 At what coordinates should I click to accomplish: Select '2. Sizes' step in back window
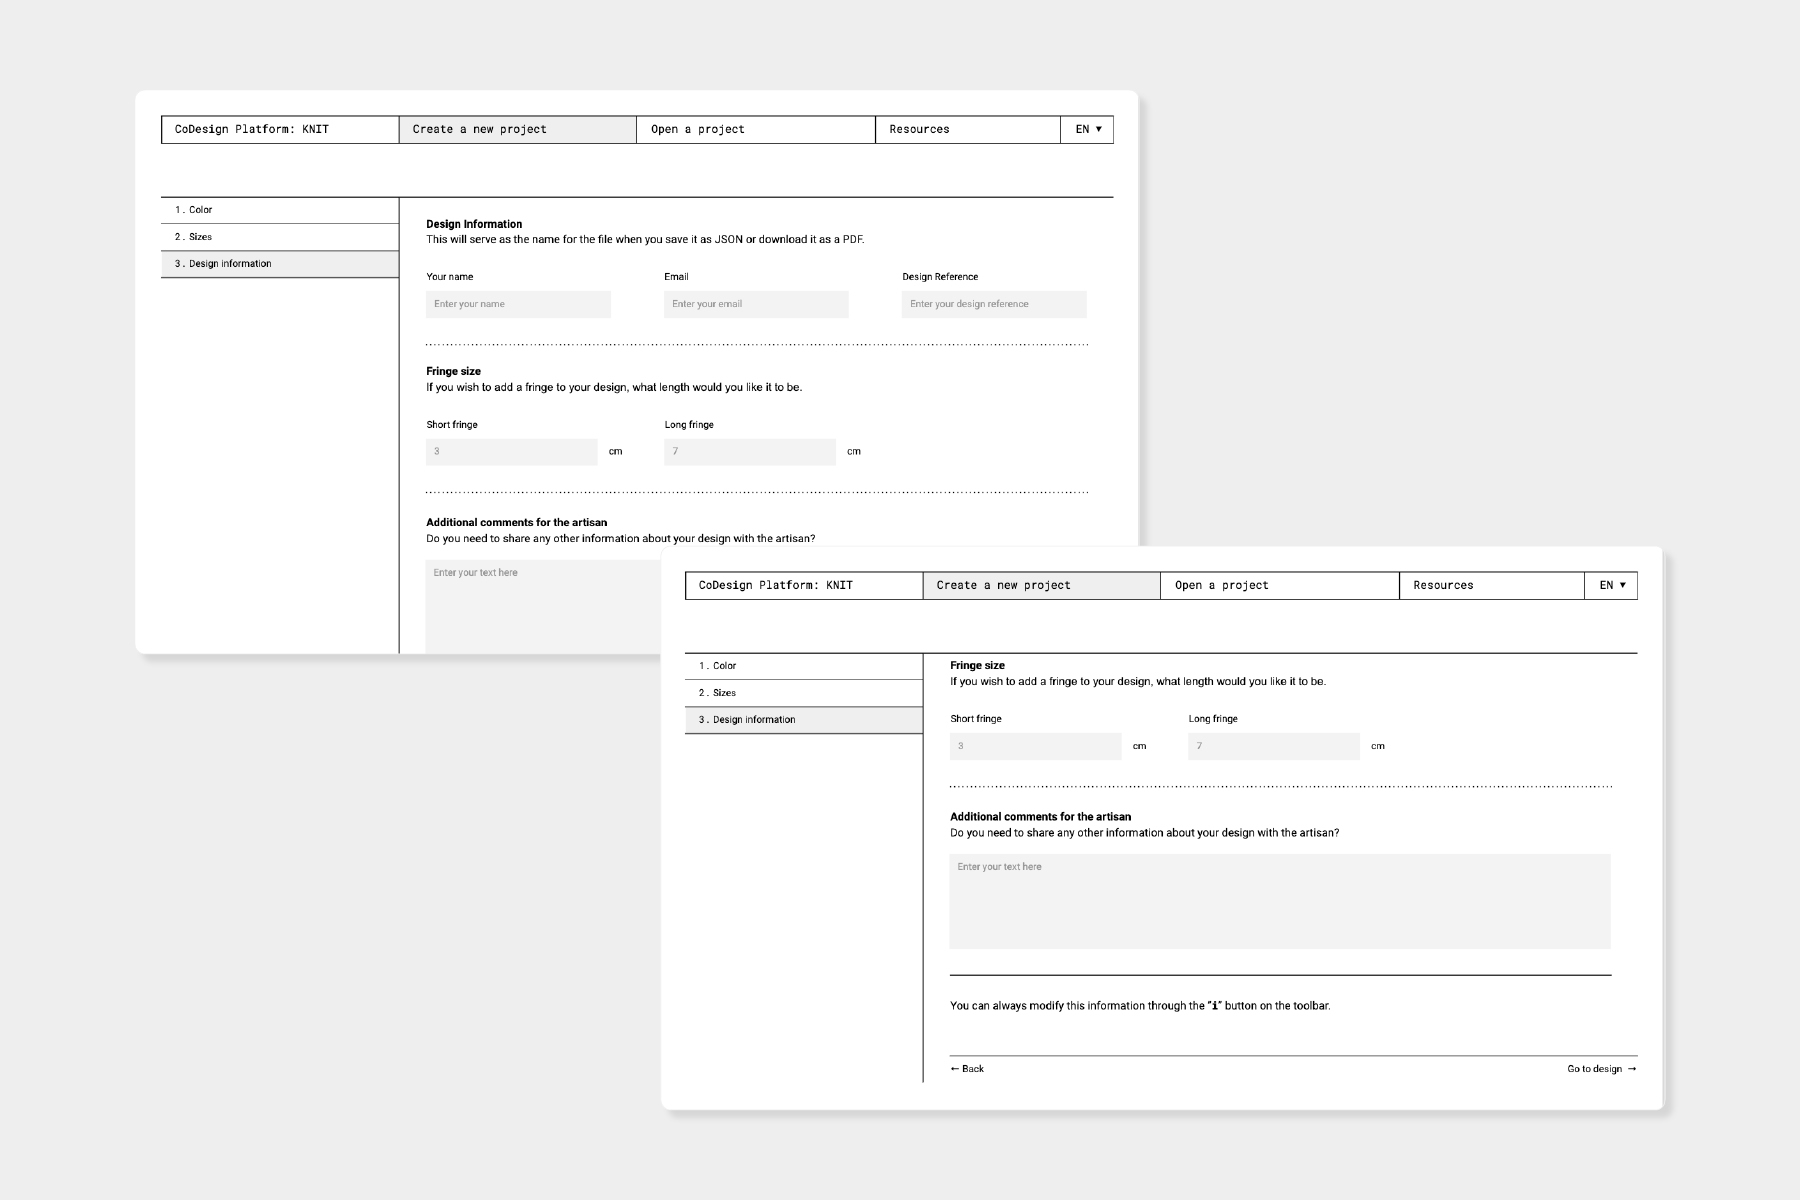(279, 237)
